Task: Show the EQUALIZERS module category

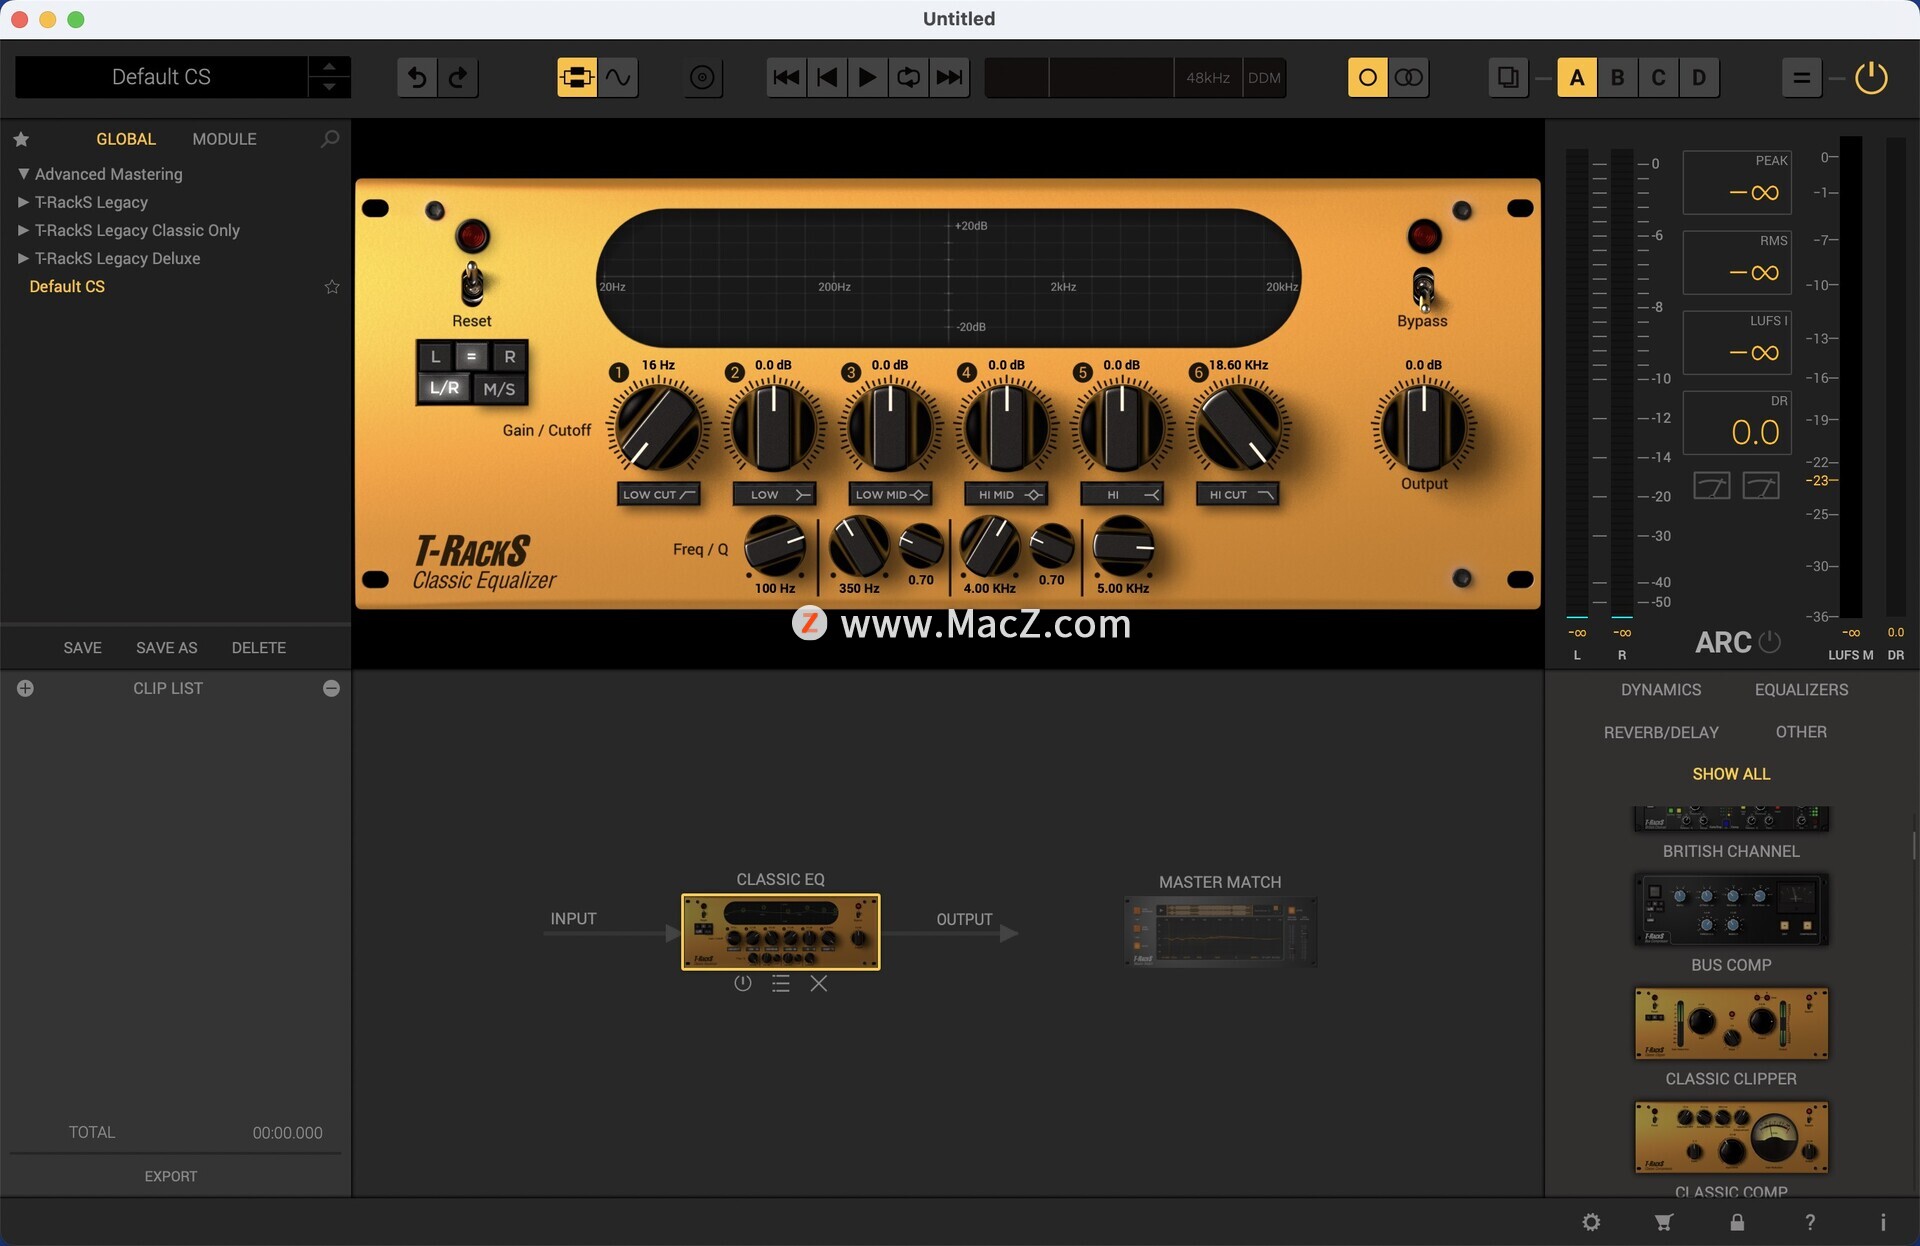Action: click(1801, 690)
